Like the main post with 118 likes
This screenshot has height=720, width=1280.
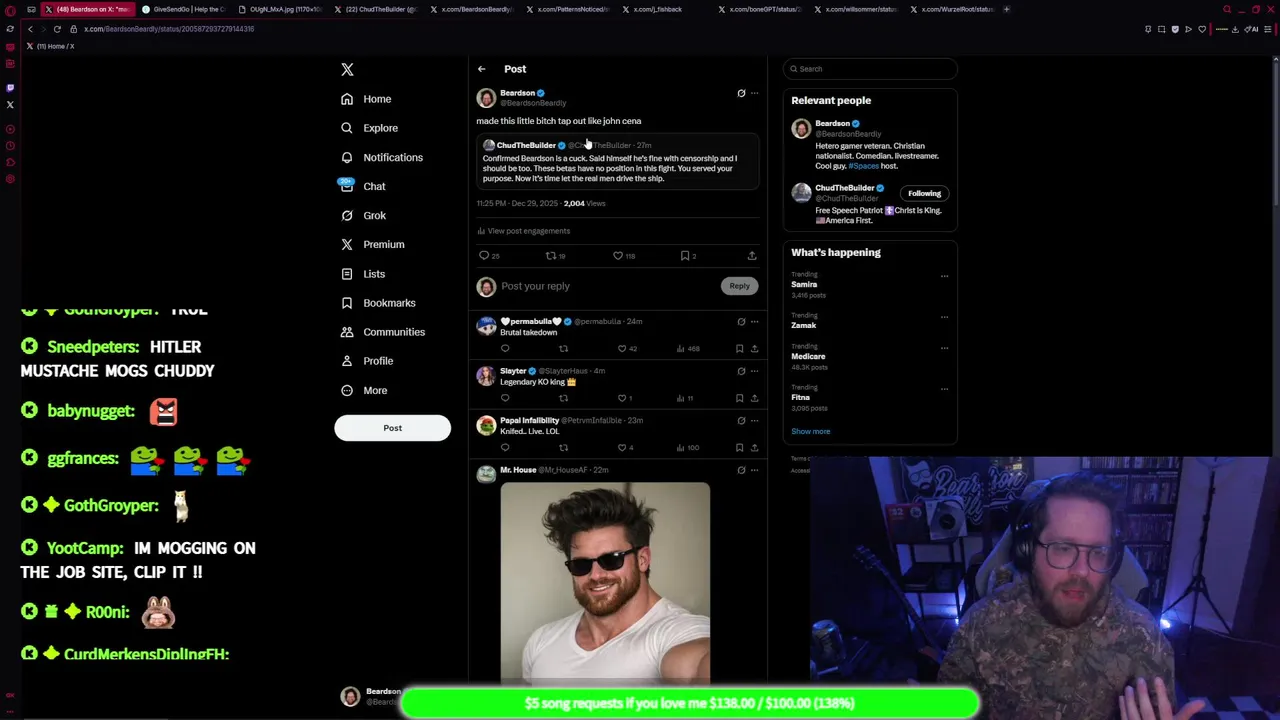[624, 256]
